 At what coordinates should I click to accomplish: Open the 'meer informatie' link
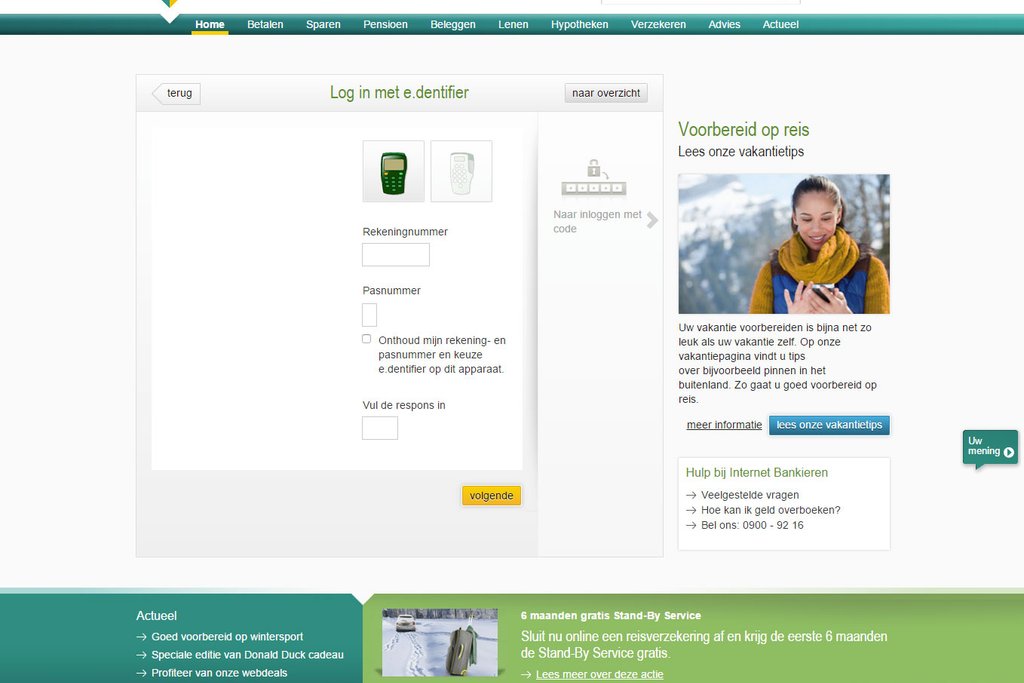(x=724, y=425)
